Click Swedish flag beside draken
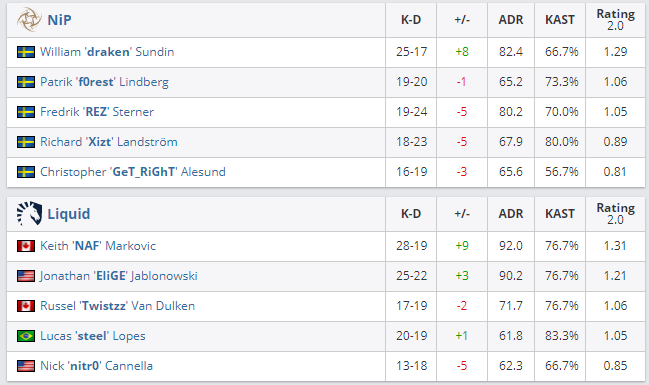 pyautogui.click(x=26, y=52)
